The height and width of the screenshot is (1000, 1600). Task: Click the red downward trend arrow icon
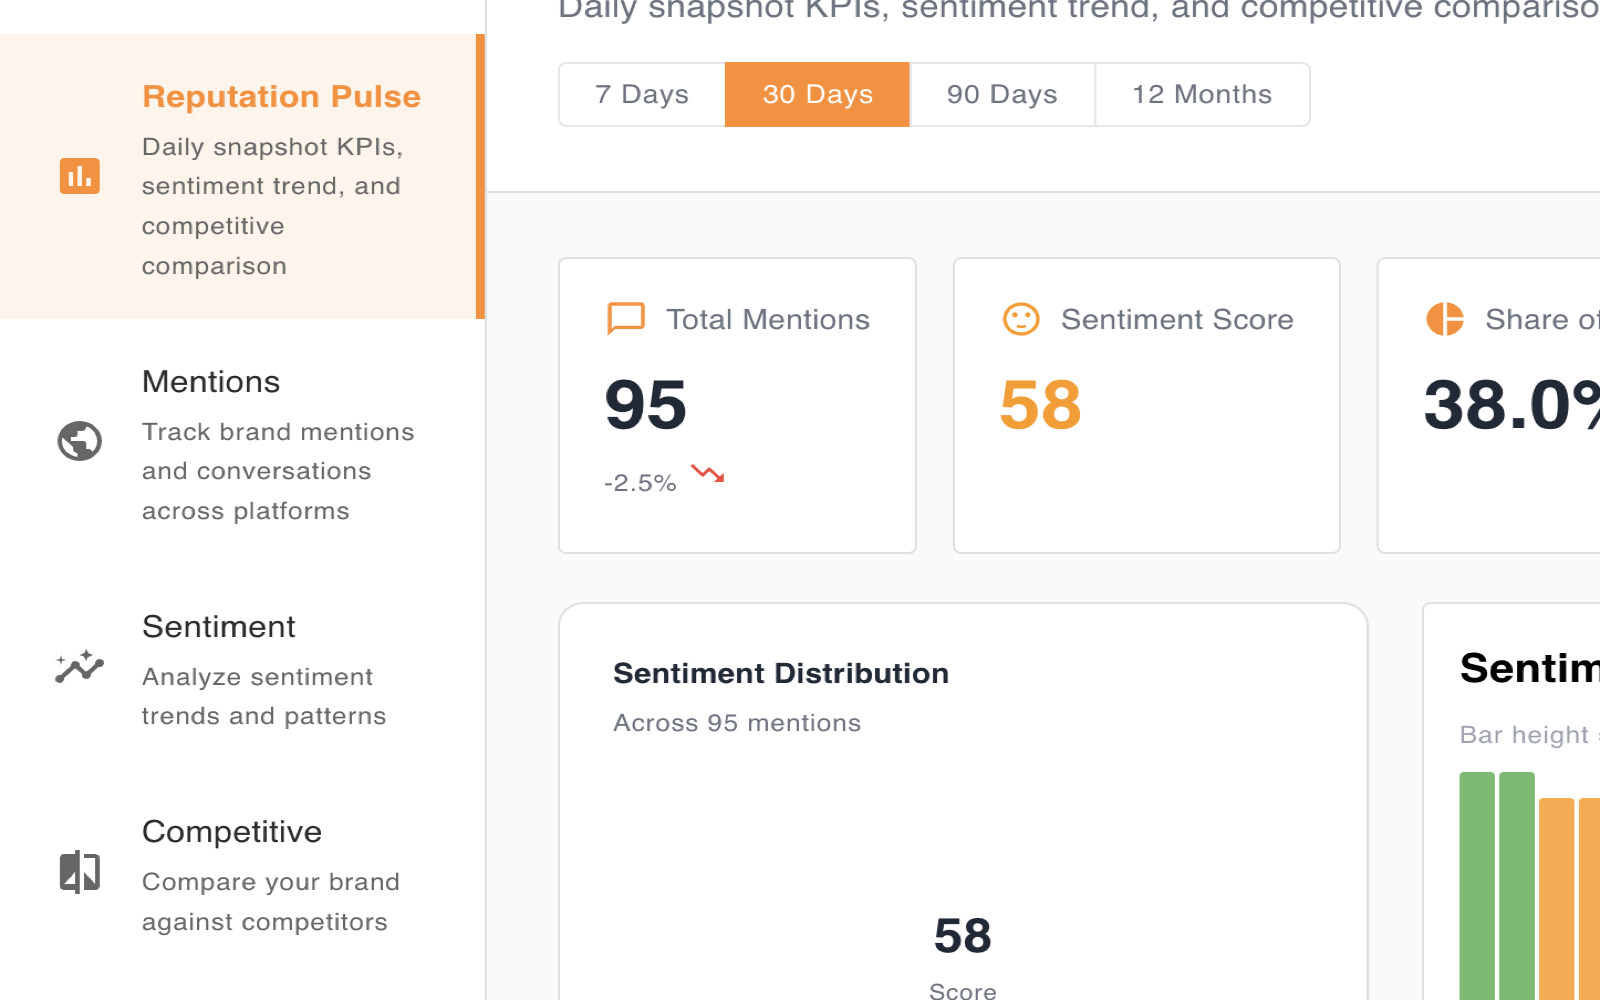tap(708, 473)
